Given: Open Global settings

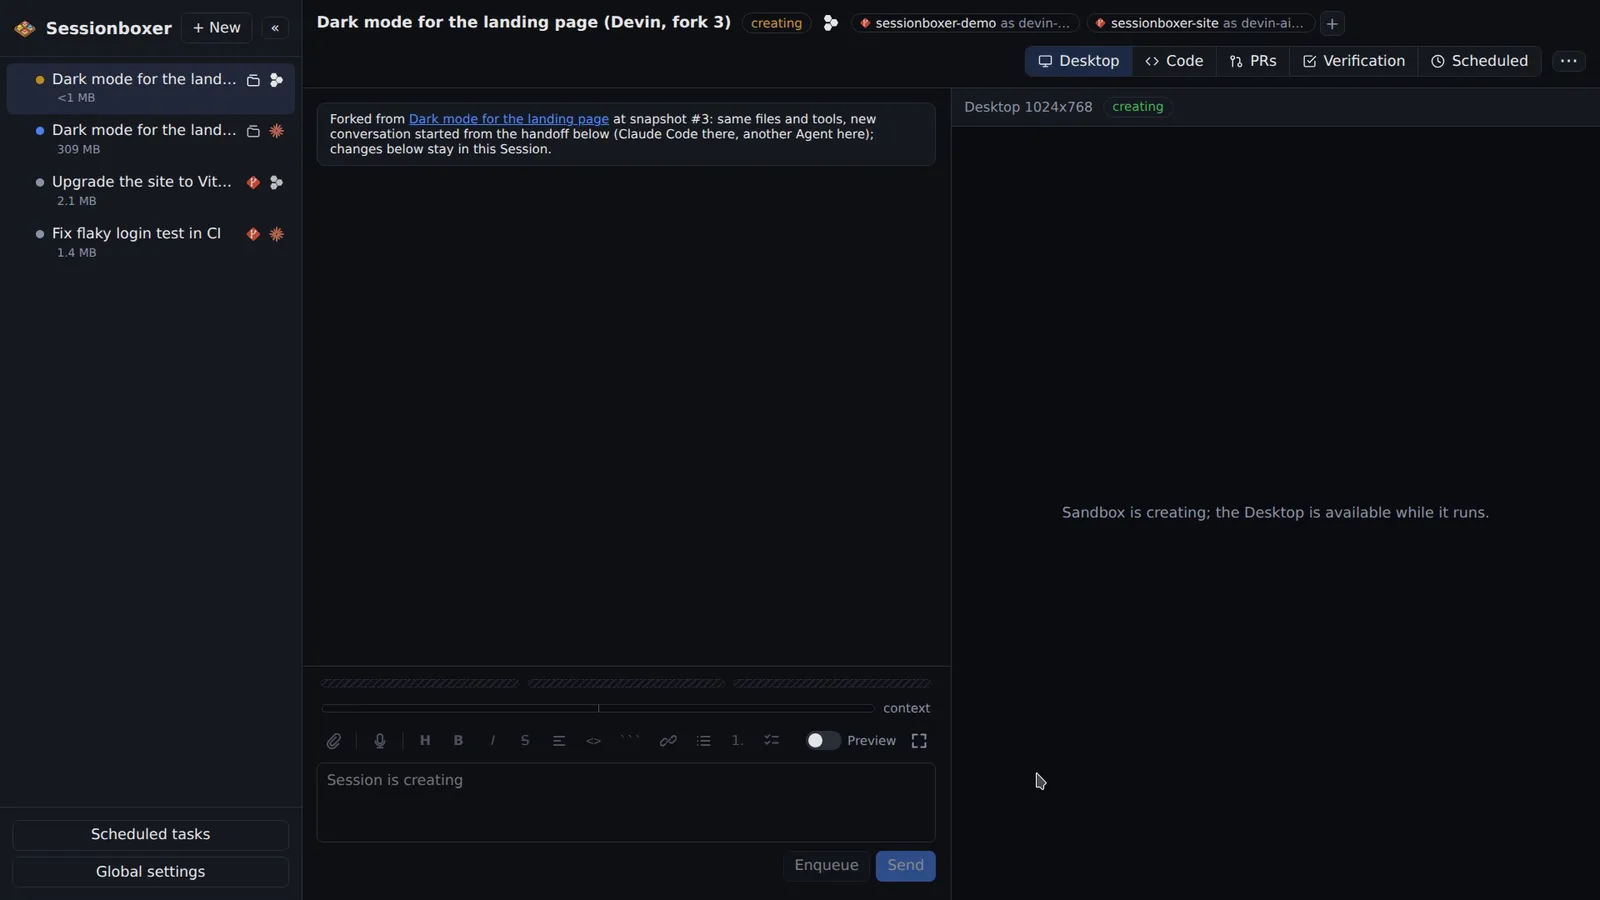Looking at the screenshot, I should point(150,872).
